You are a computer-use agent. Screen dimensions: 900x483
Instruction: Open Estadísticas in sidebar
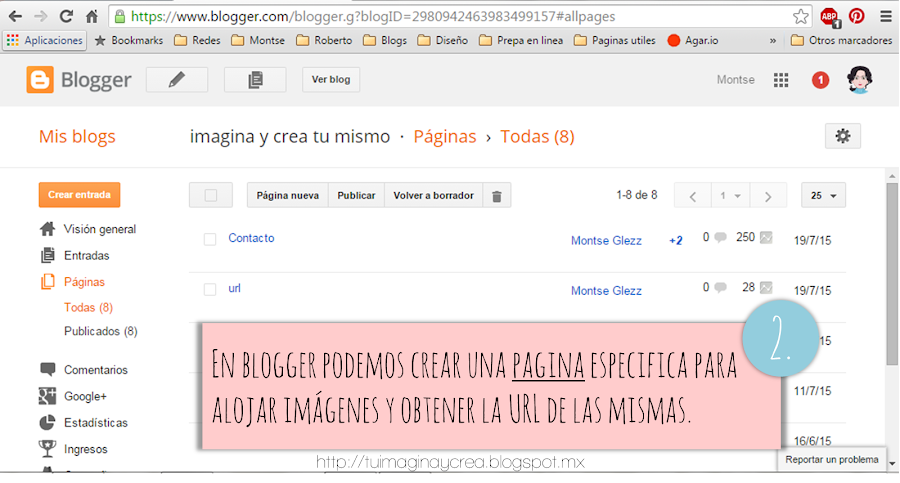tap(84, 423)
